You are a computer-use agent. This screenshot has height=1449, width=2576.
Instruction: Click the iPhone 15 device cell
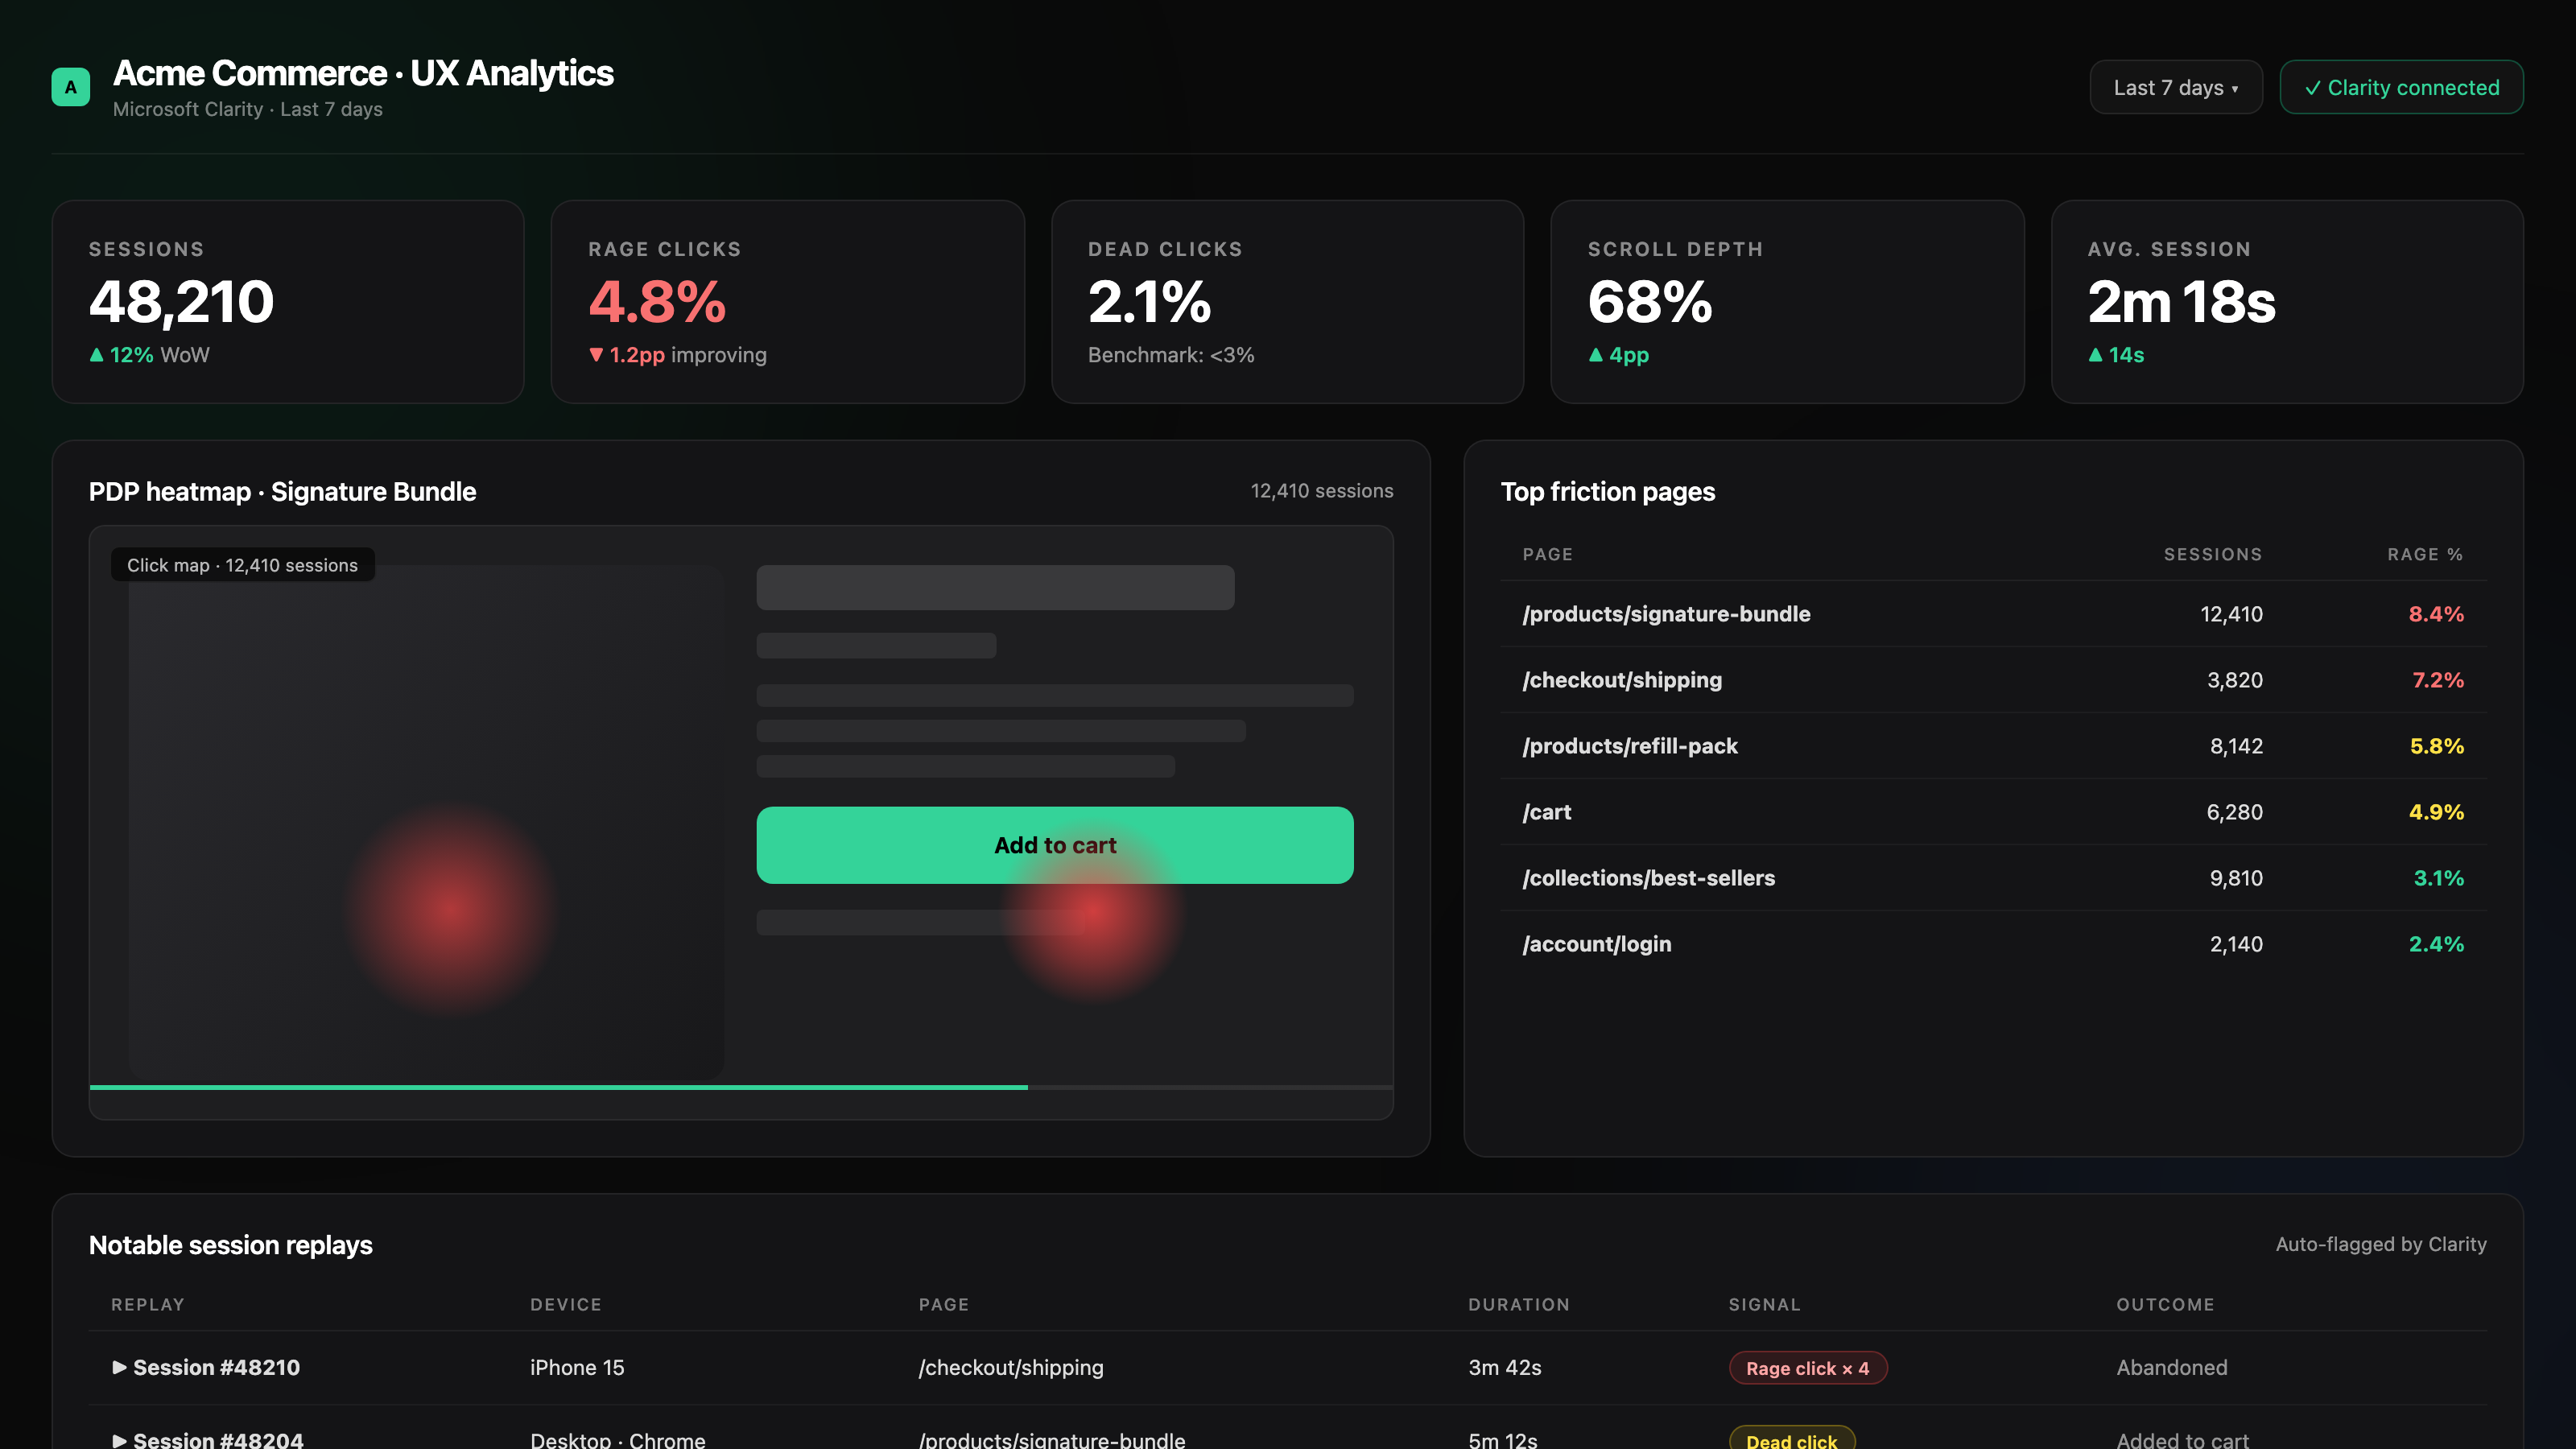[x=577, y=1367]
